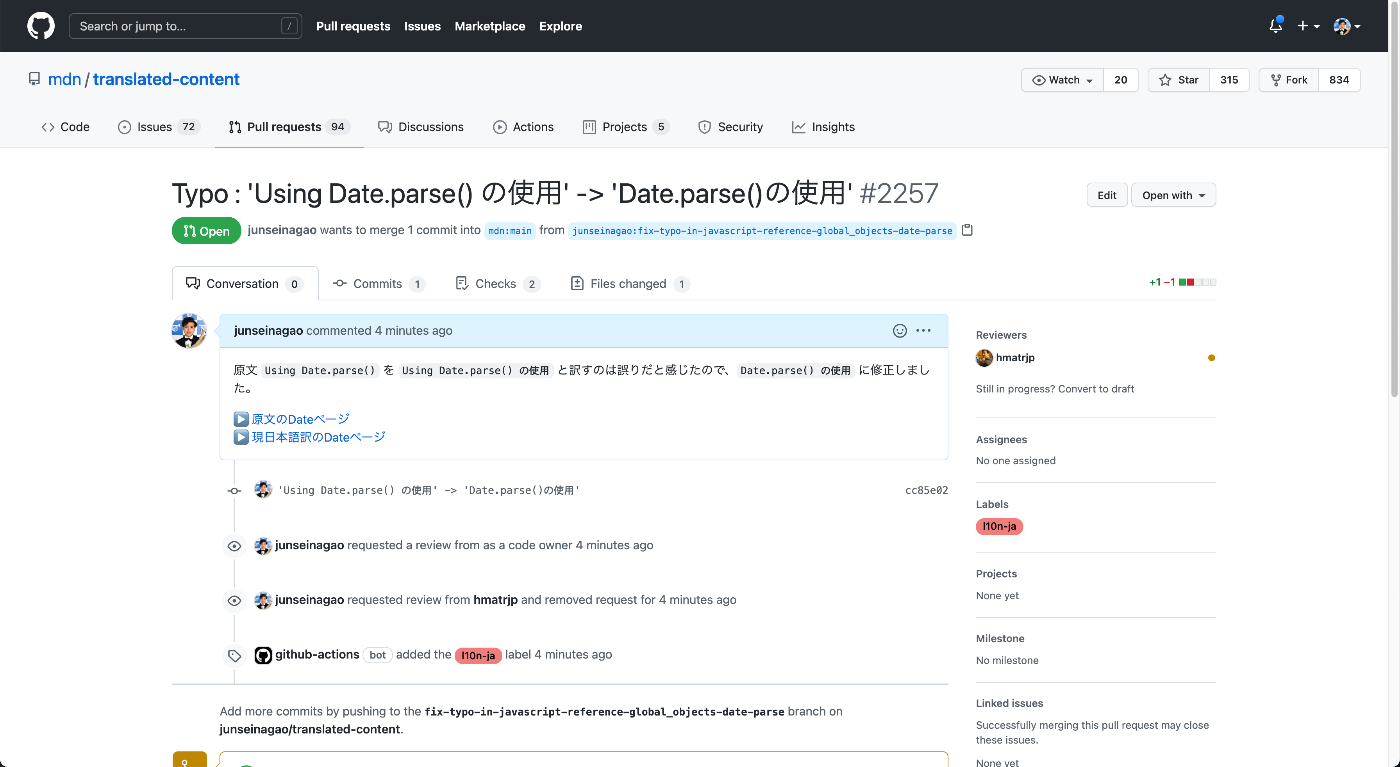Click the l10n-ja label in the timeline
The image size is (1400, 767).
pos(477,656)
